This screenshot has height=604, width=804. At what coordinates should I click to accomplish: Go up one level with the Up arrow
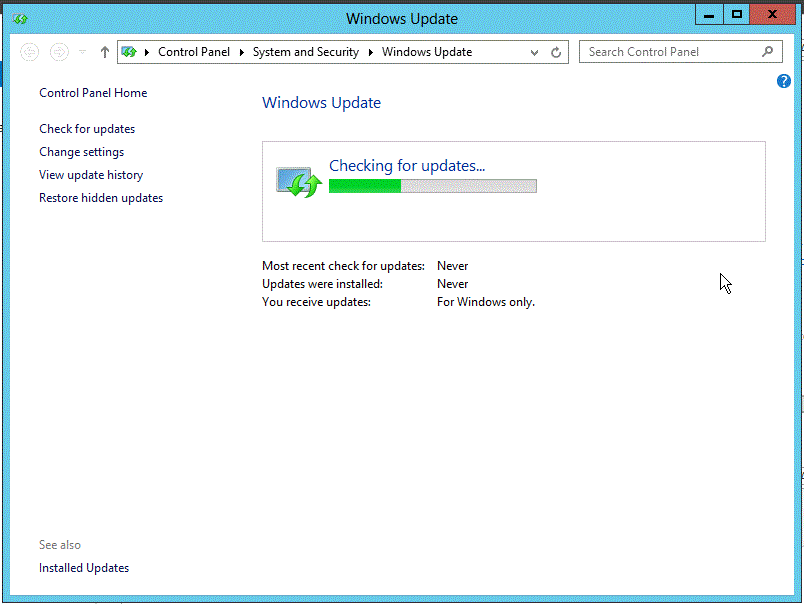coord(105,52)
